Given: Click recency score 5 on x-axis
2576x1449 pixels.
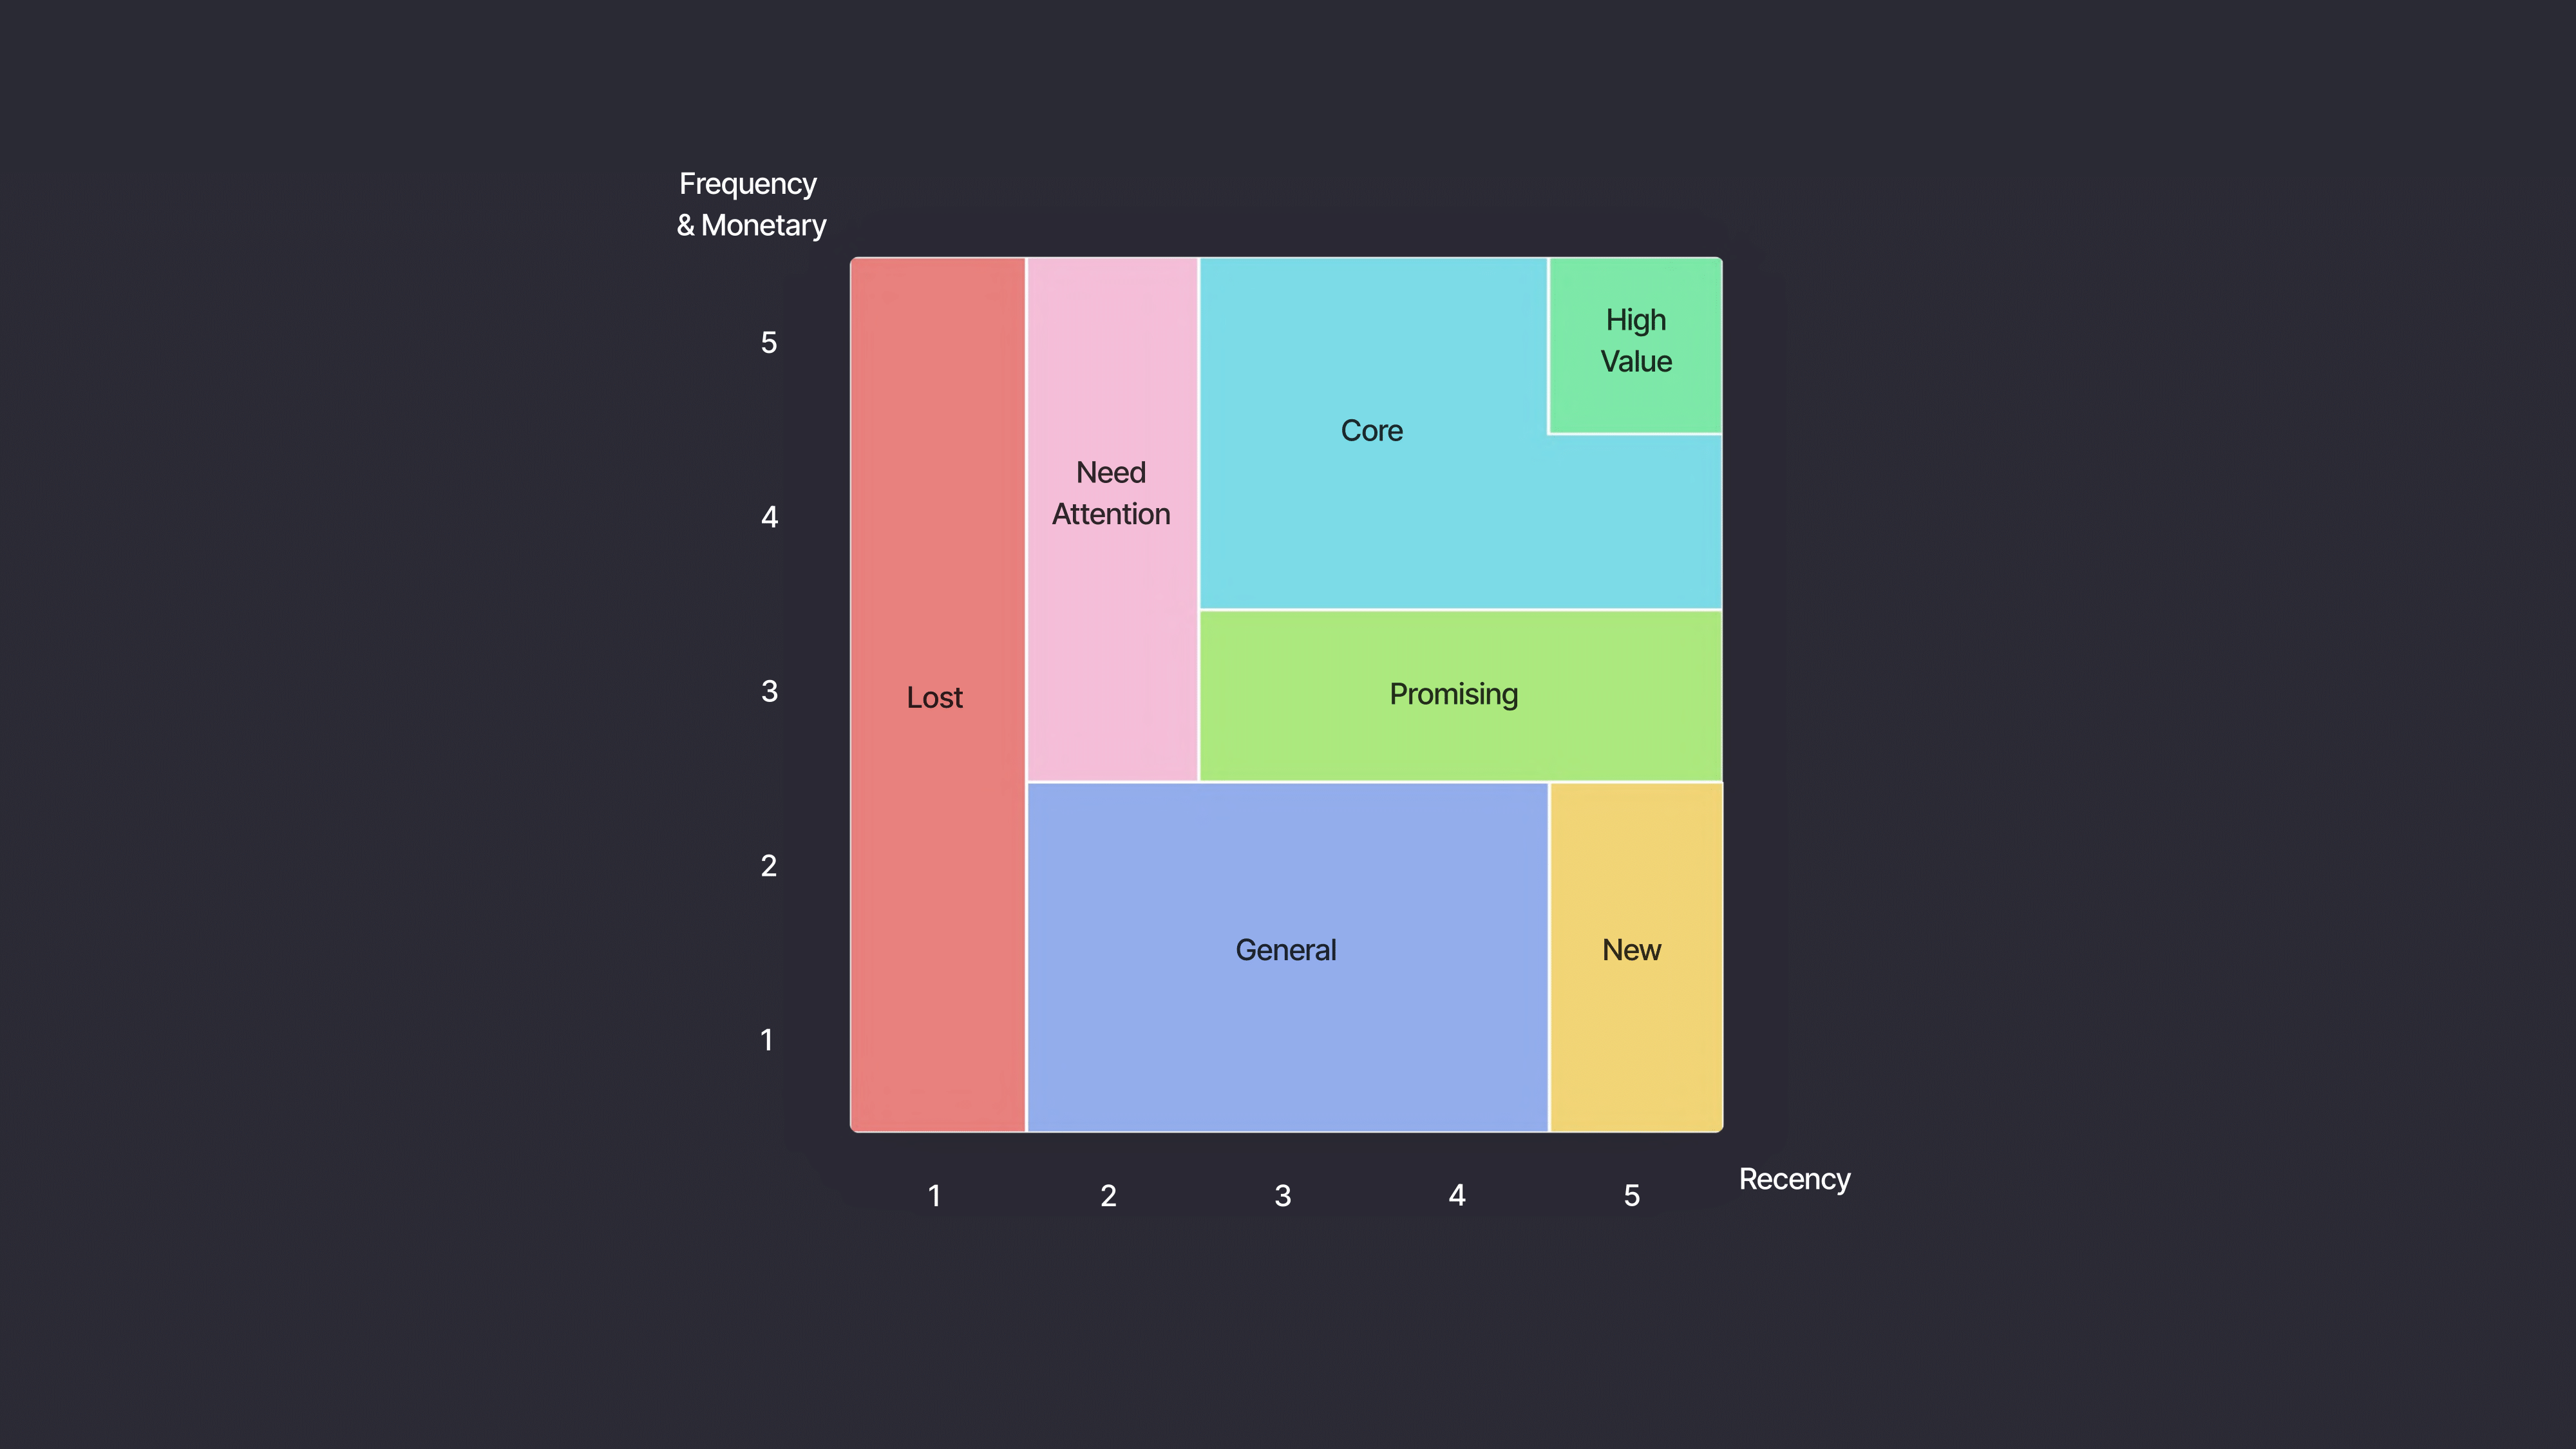Looking at the screenshot, I should tap(1629, 1194).
